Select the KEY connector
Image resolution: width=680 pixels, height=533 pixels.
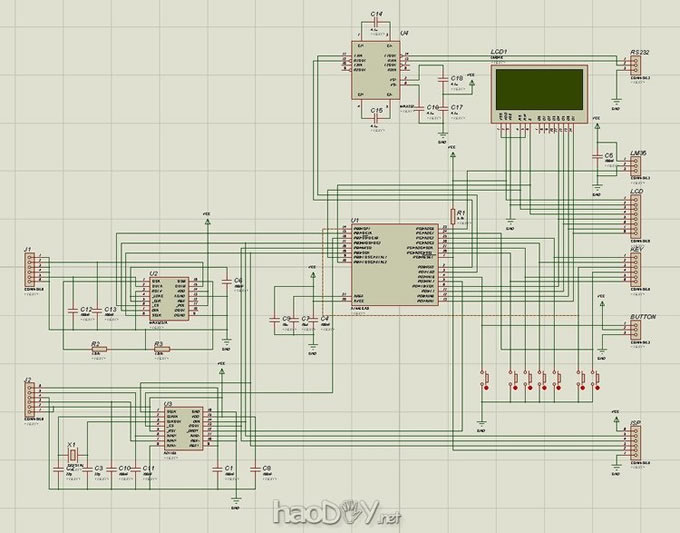coord(636,270)
